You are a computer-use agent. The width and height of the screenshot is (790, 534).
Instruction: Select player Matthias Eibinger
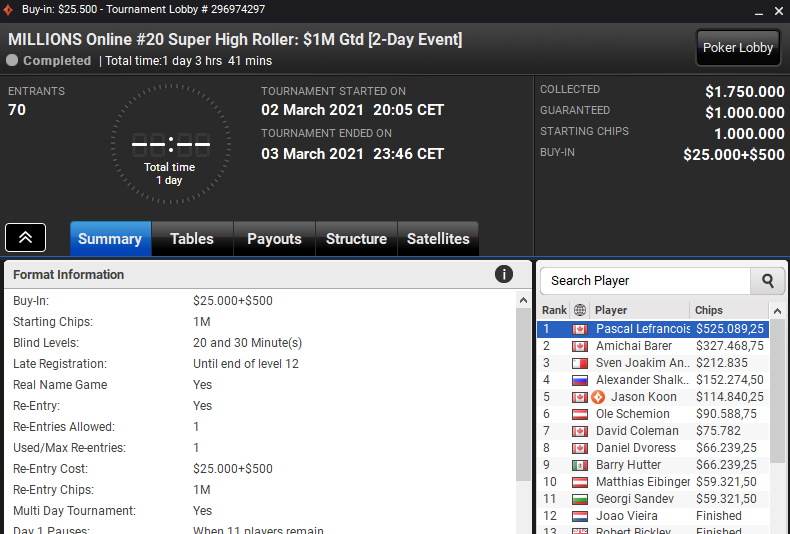[653, 482]
